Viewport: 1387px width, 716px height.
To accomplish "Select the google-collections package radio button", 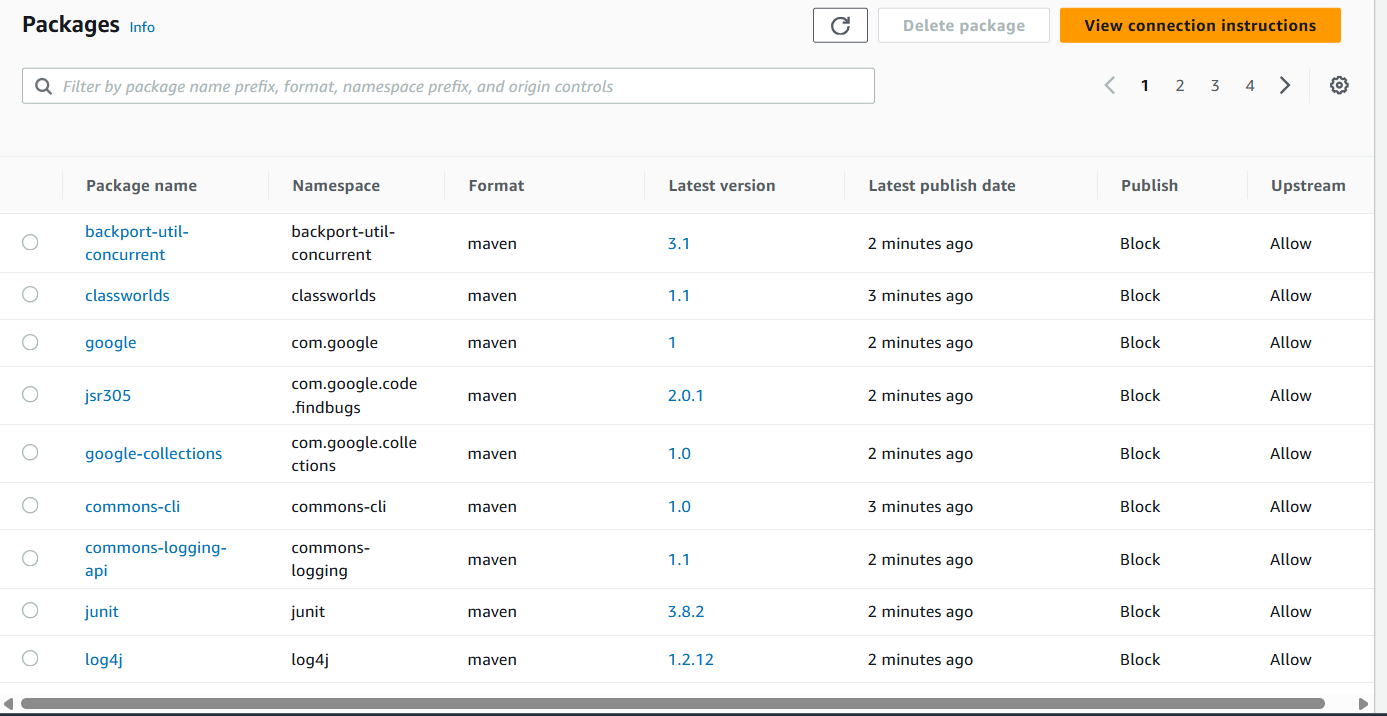I will pyautogui.click(x=30, y=452).
